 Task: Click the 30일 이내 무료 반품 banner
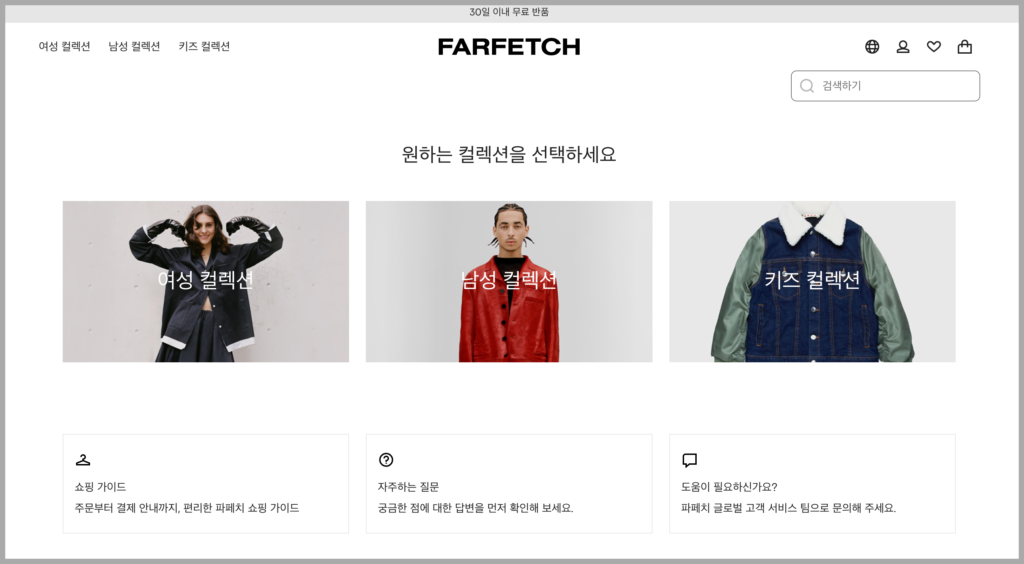[x=509, y=12]
